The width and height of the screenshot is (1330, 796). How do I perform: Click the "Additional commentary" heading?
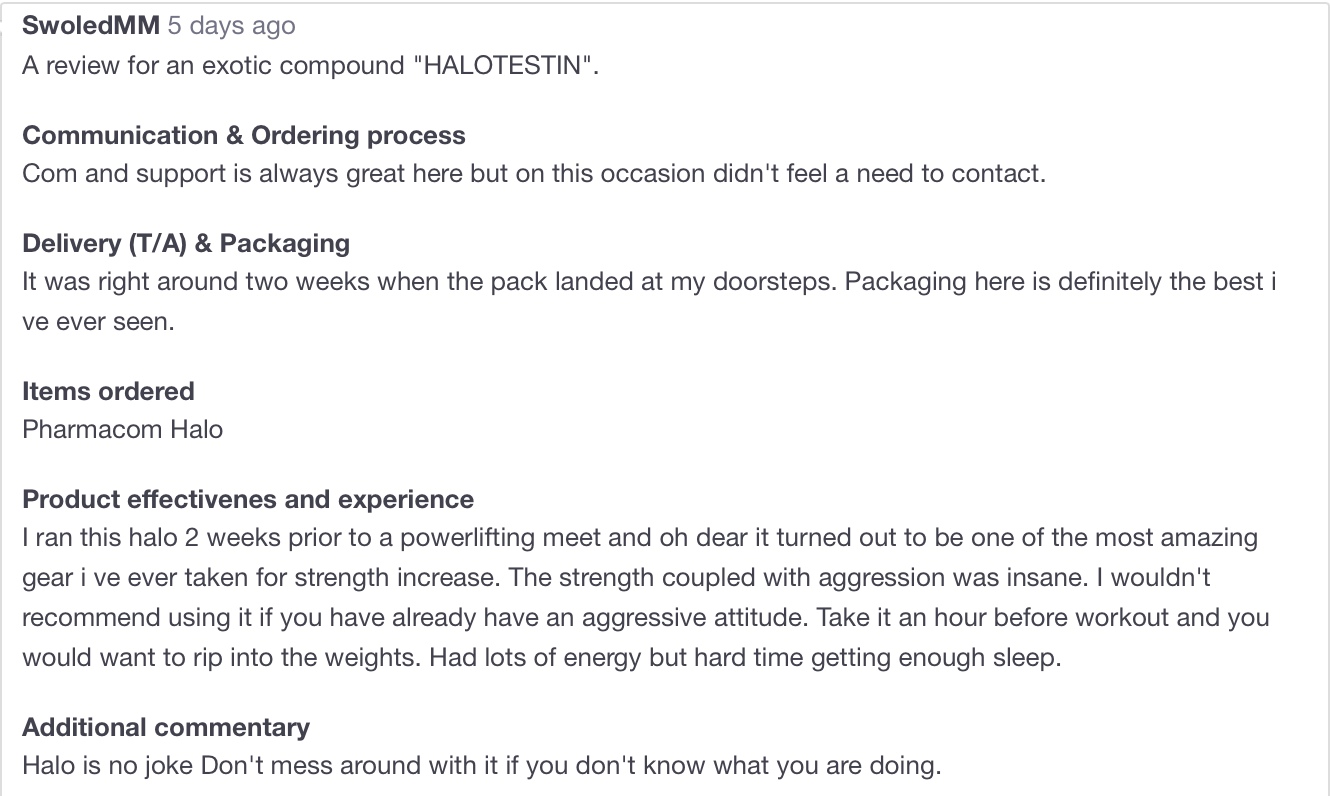tap(166, 727)
